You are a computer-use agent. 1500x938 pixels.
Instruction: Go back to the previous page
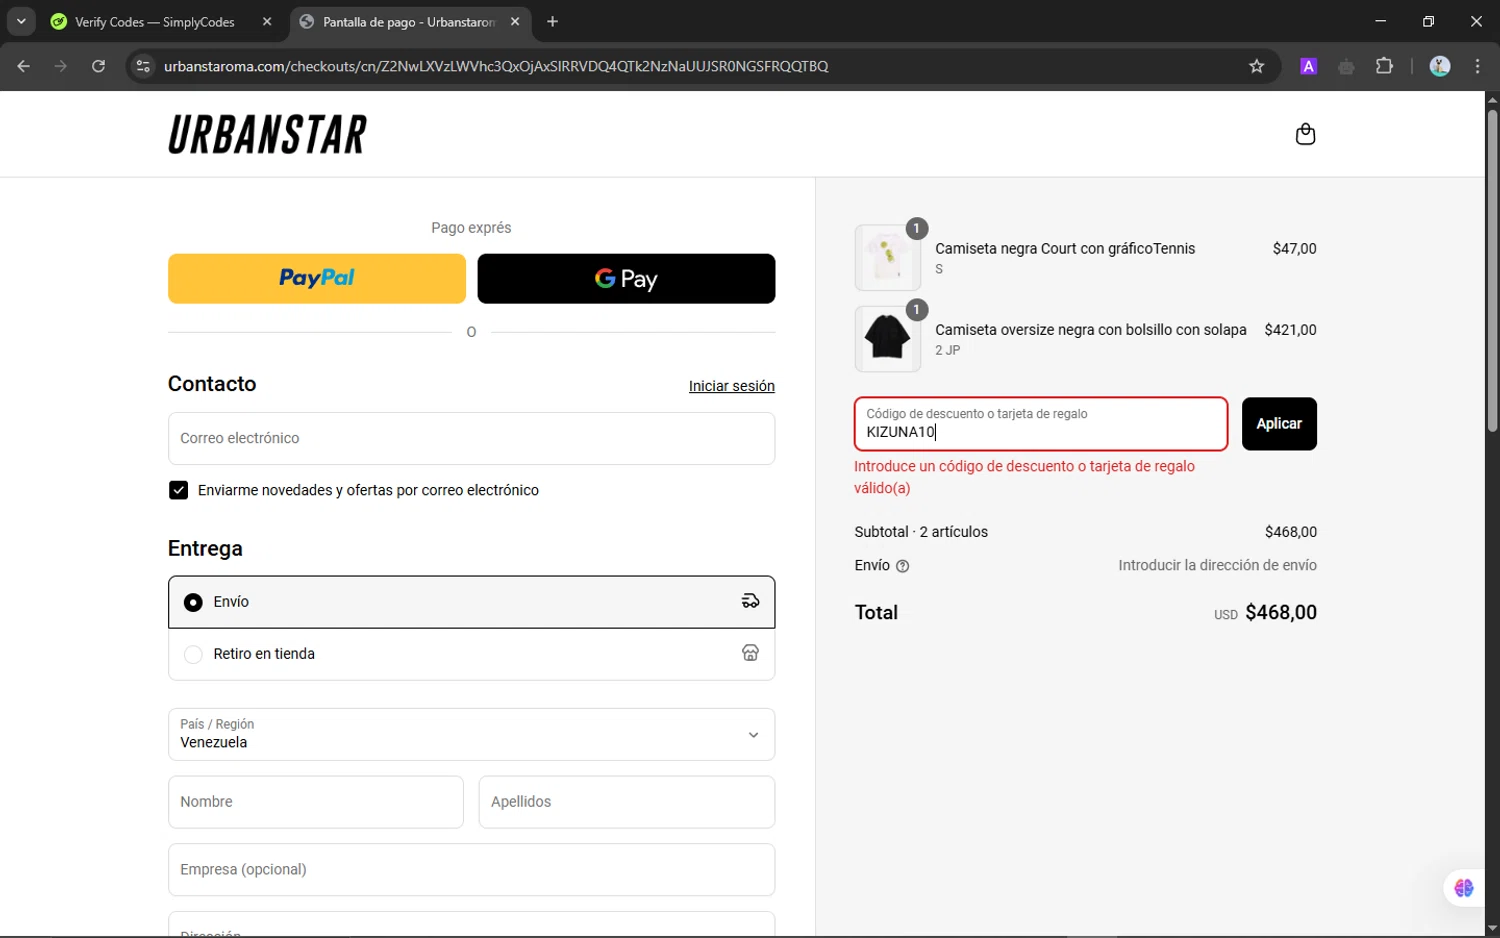pos(23,66)
